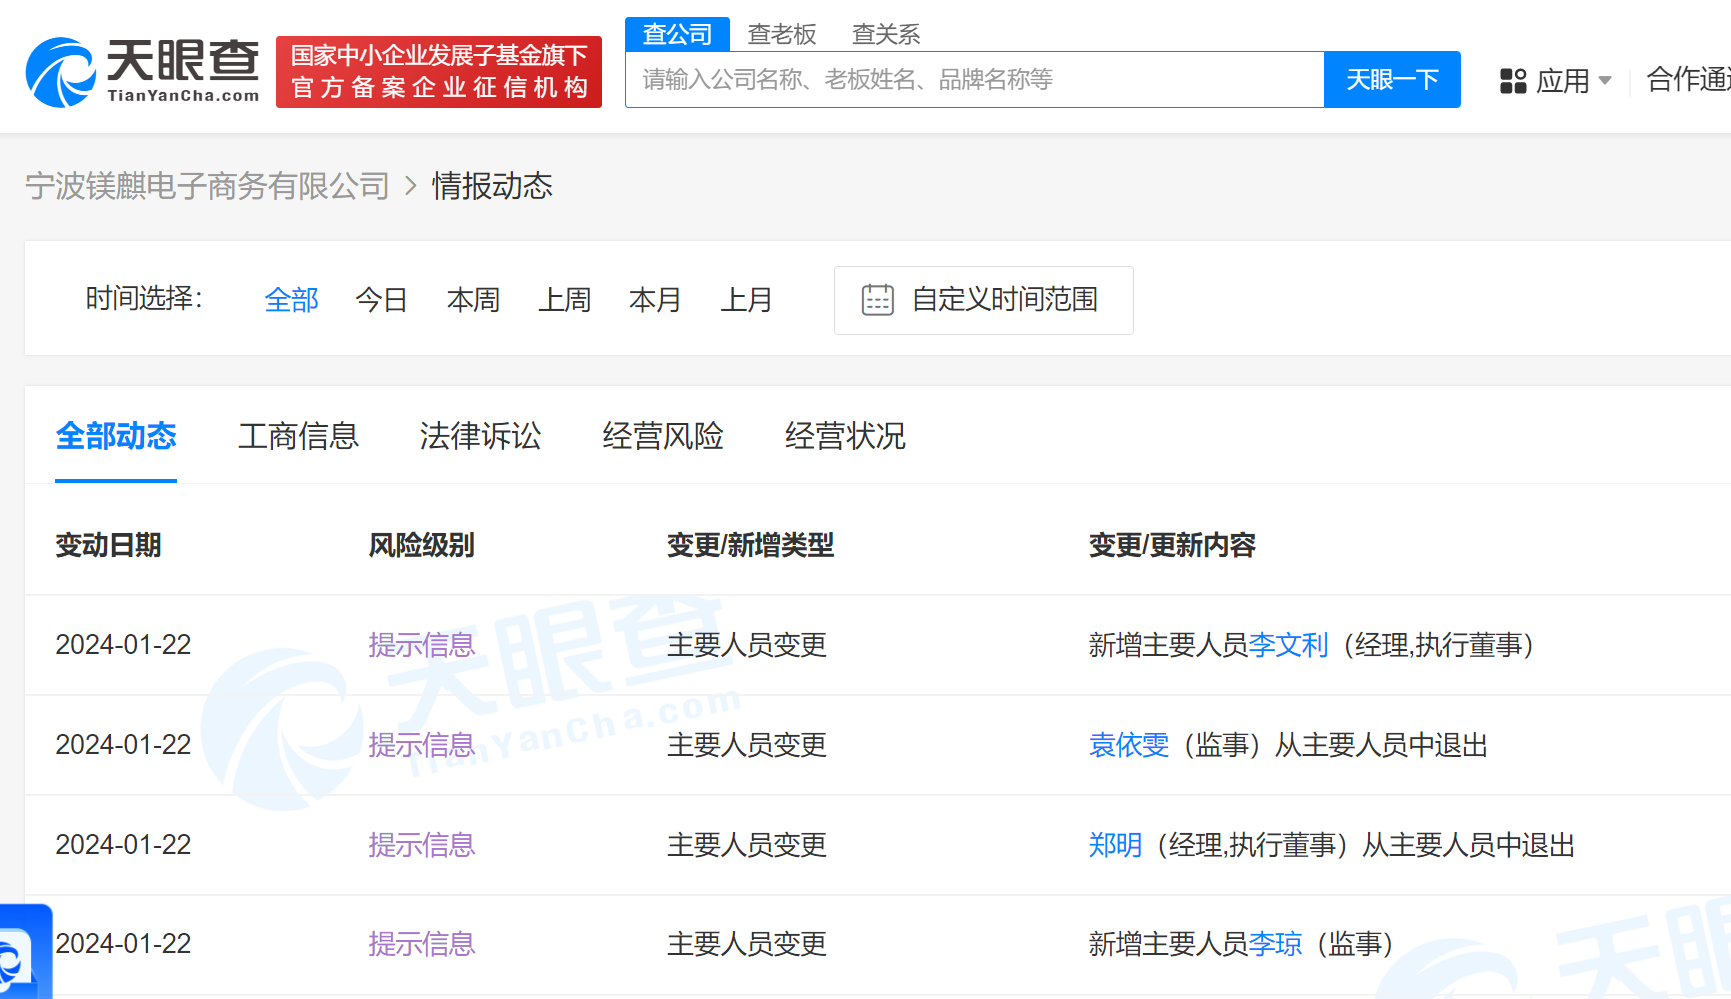Select the 本月 time filter
This screenshot has width=1731, height=999.
[x=655, y=300]
